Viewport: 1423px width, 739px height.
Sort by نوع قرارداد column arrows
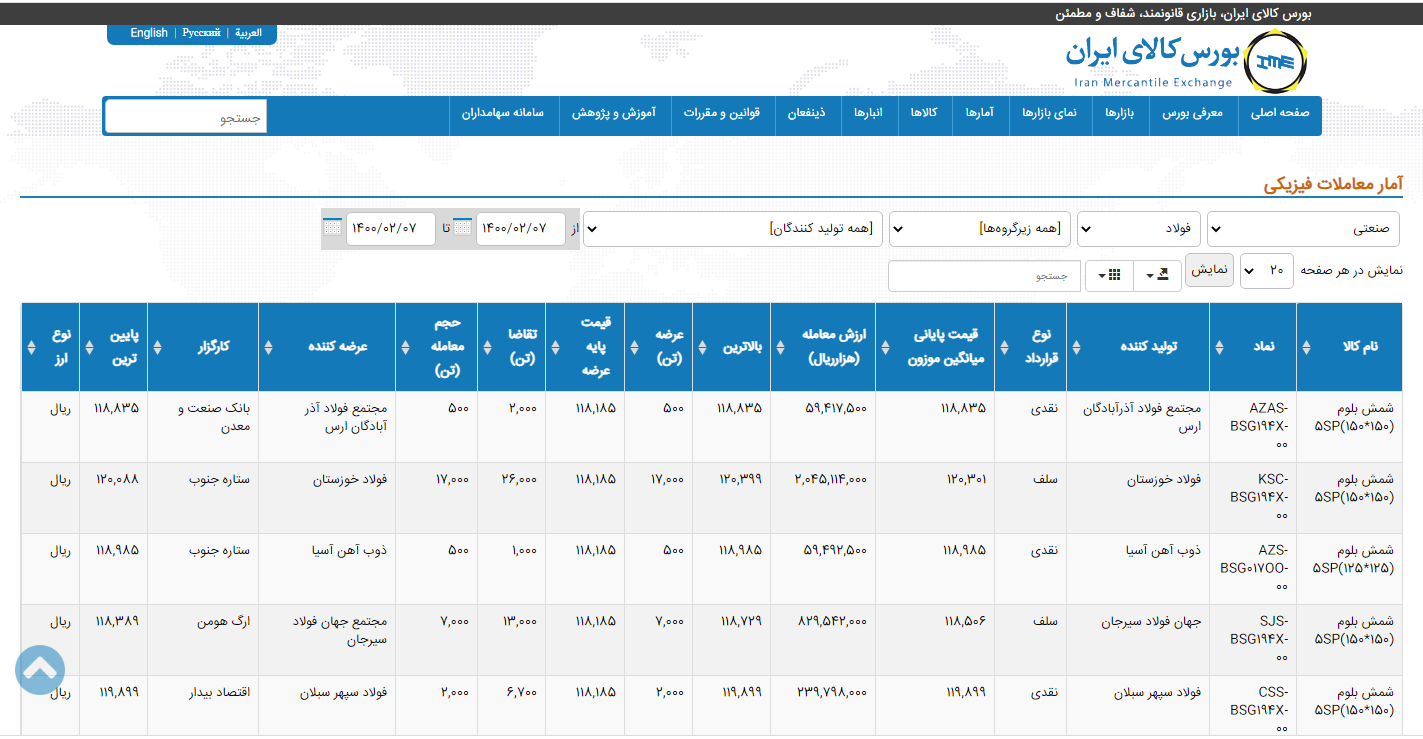coord(1004,347)
